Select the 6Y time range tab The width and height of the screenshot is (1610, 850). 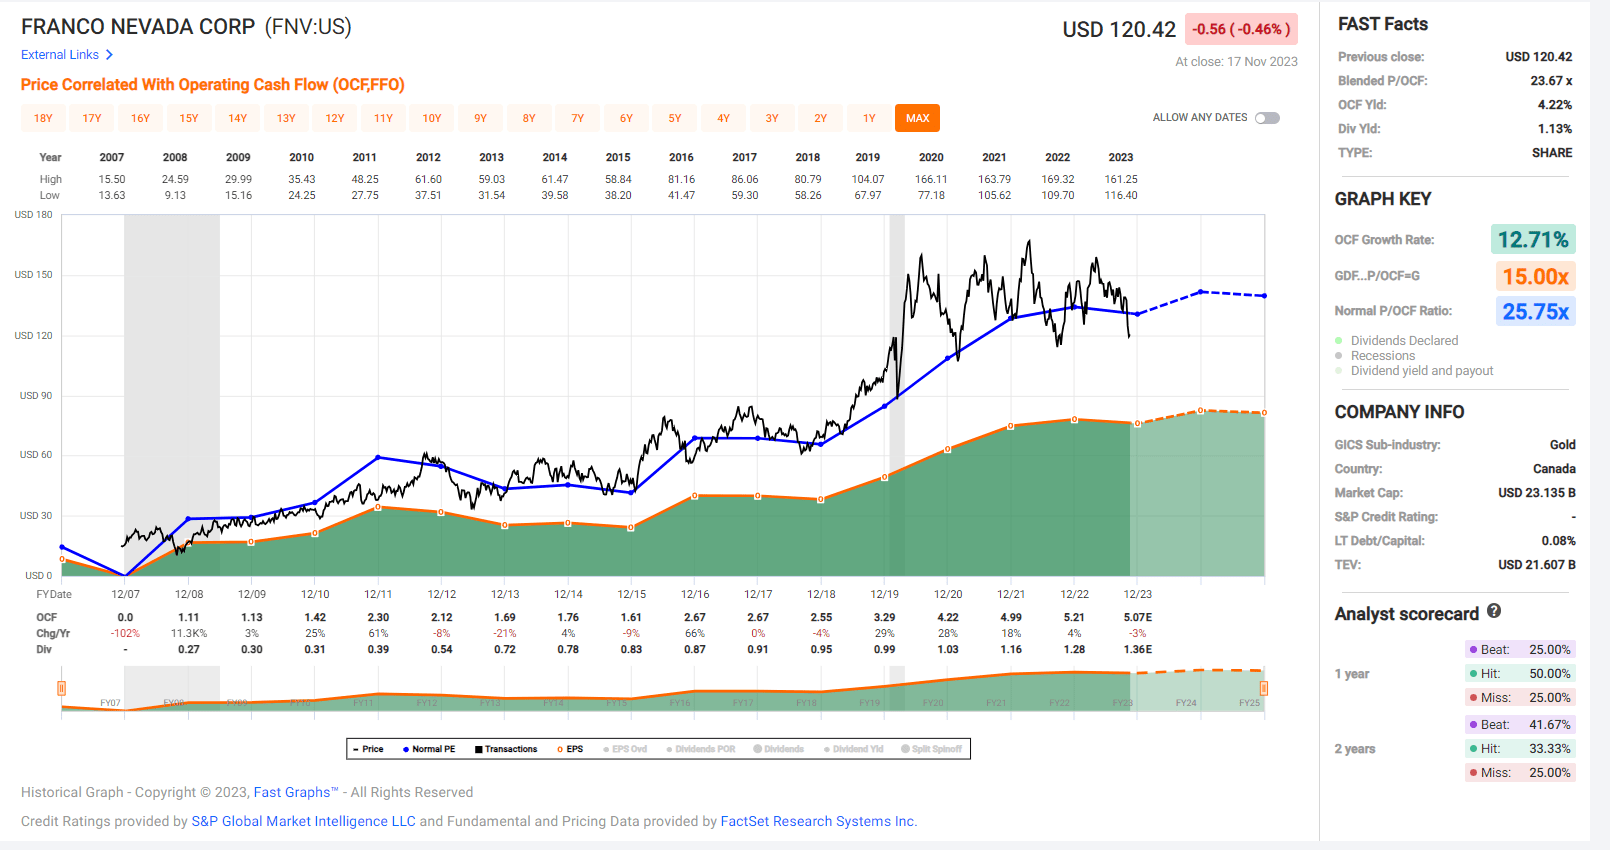click(x=626, y=118)
